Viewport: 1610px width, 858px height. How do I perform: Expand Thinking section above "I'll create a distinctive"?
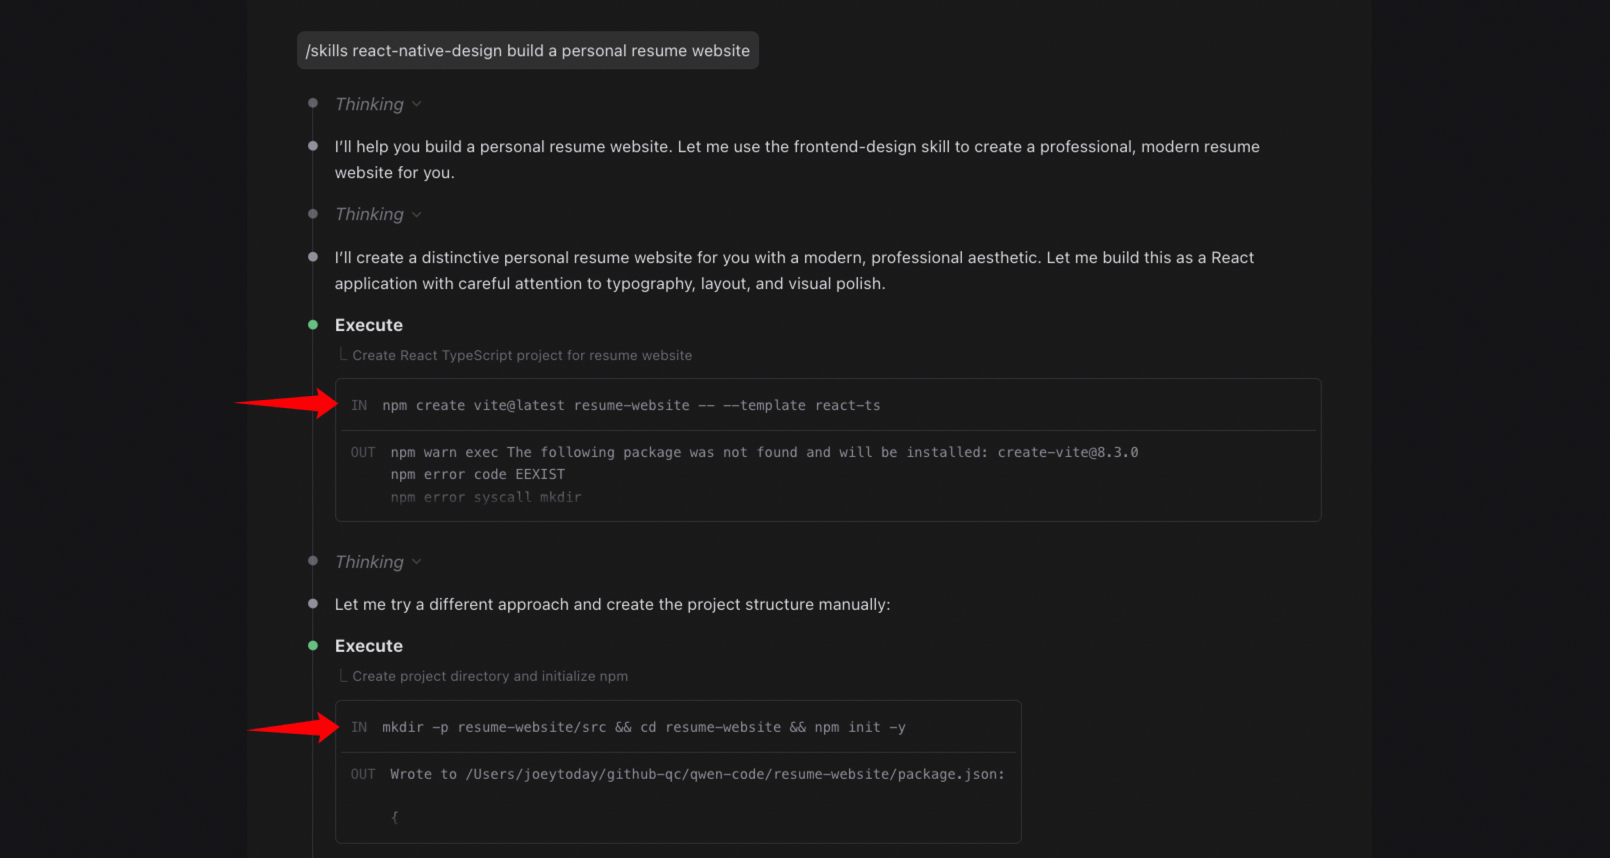pyautogui.click(x=417, y=214)
